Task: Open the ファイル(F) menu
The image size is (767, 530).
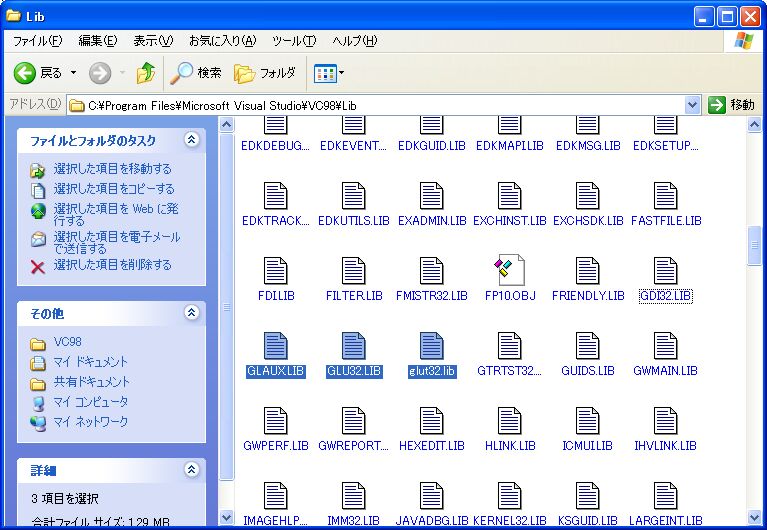Action: (x=38, y=41)
